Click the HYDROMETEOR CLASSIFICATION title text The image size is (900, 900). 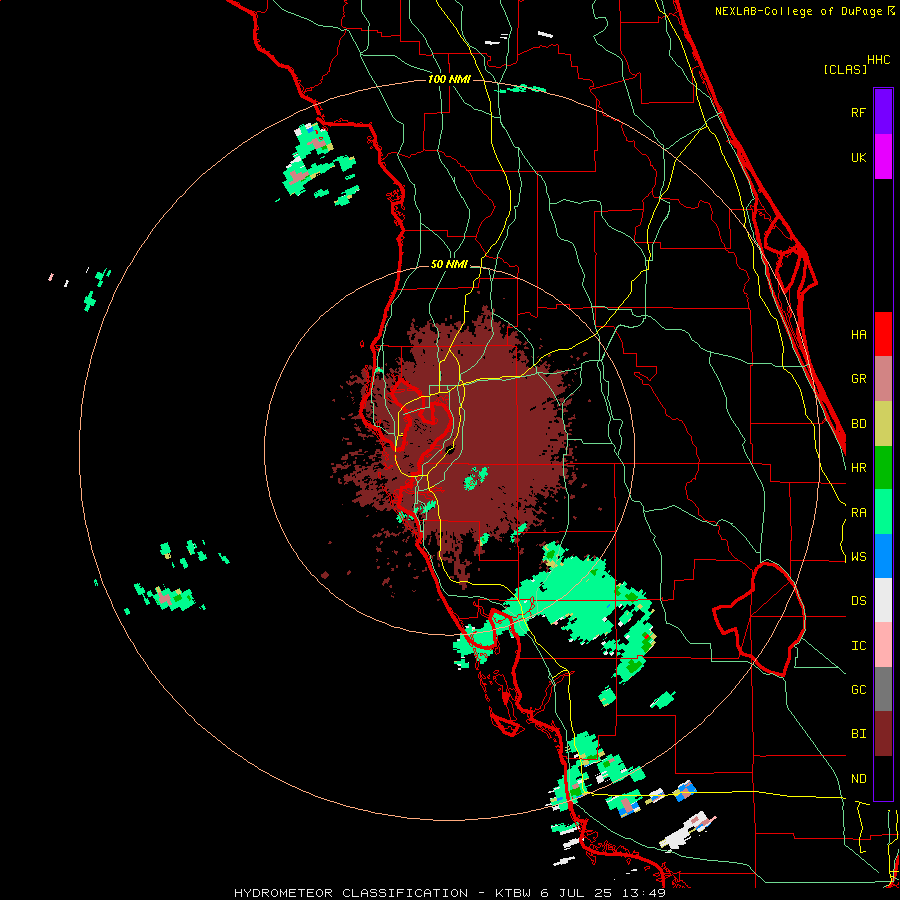[x=351, y=893]
